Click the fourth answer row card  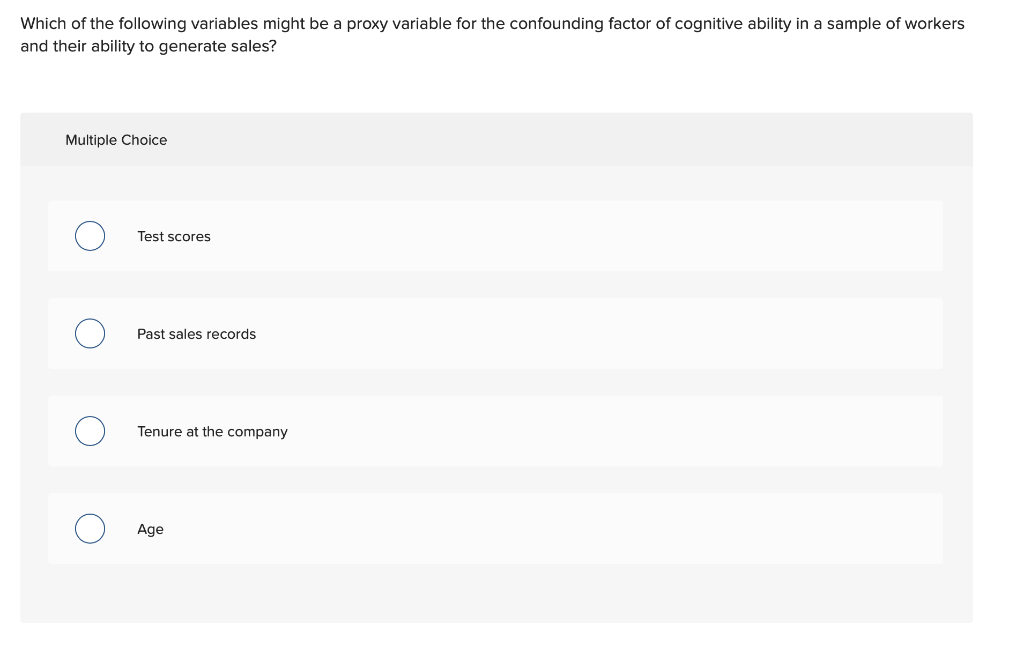click(x=495, y=528)
